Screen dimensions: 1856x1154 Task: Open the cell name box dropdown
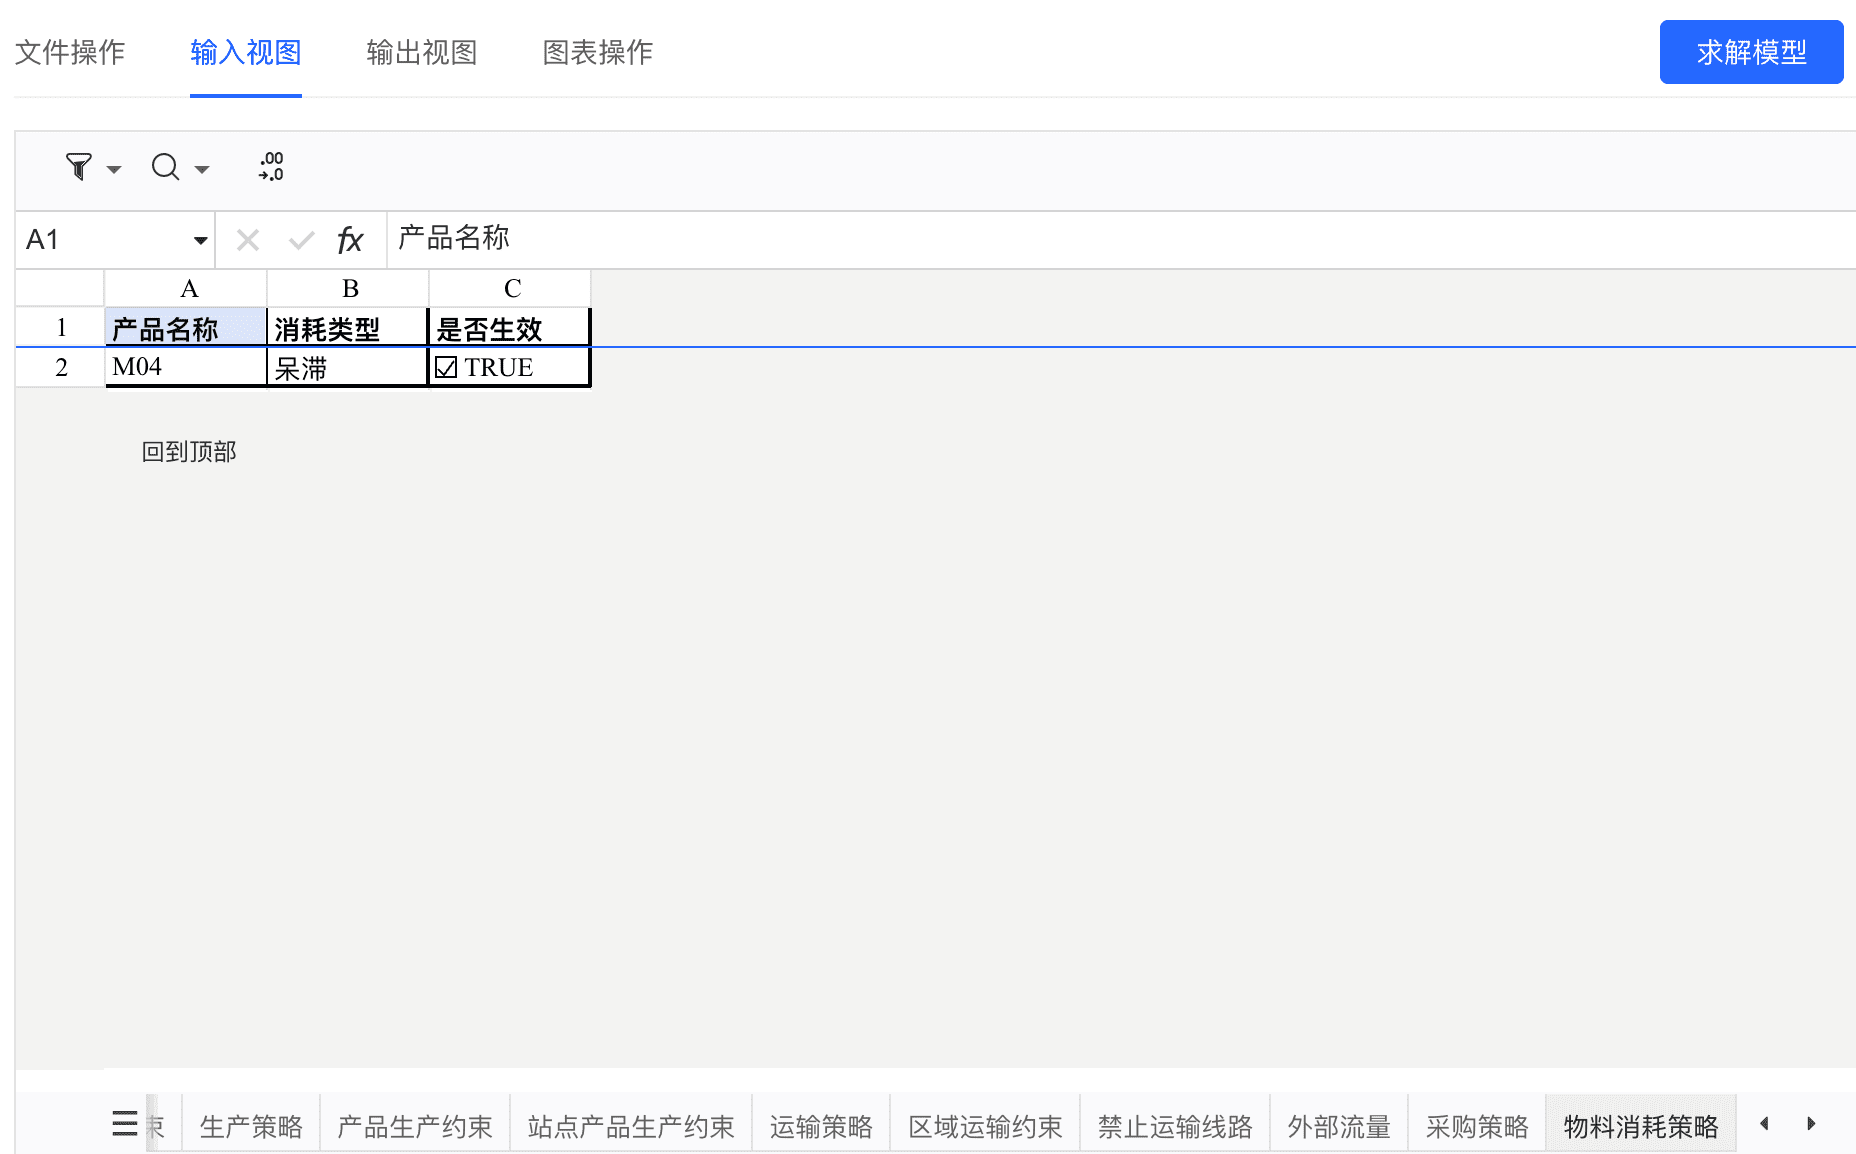pos(200,240)
